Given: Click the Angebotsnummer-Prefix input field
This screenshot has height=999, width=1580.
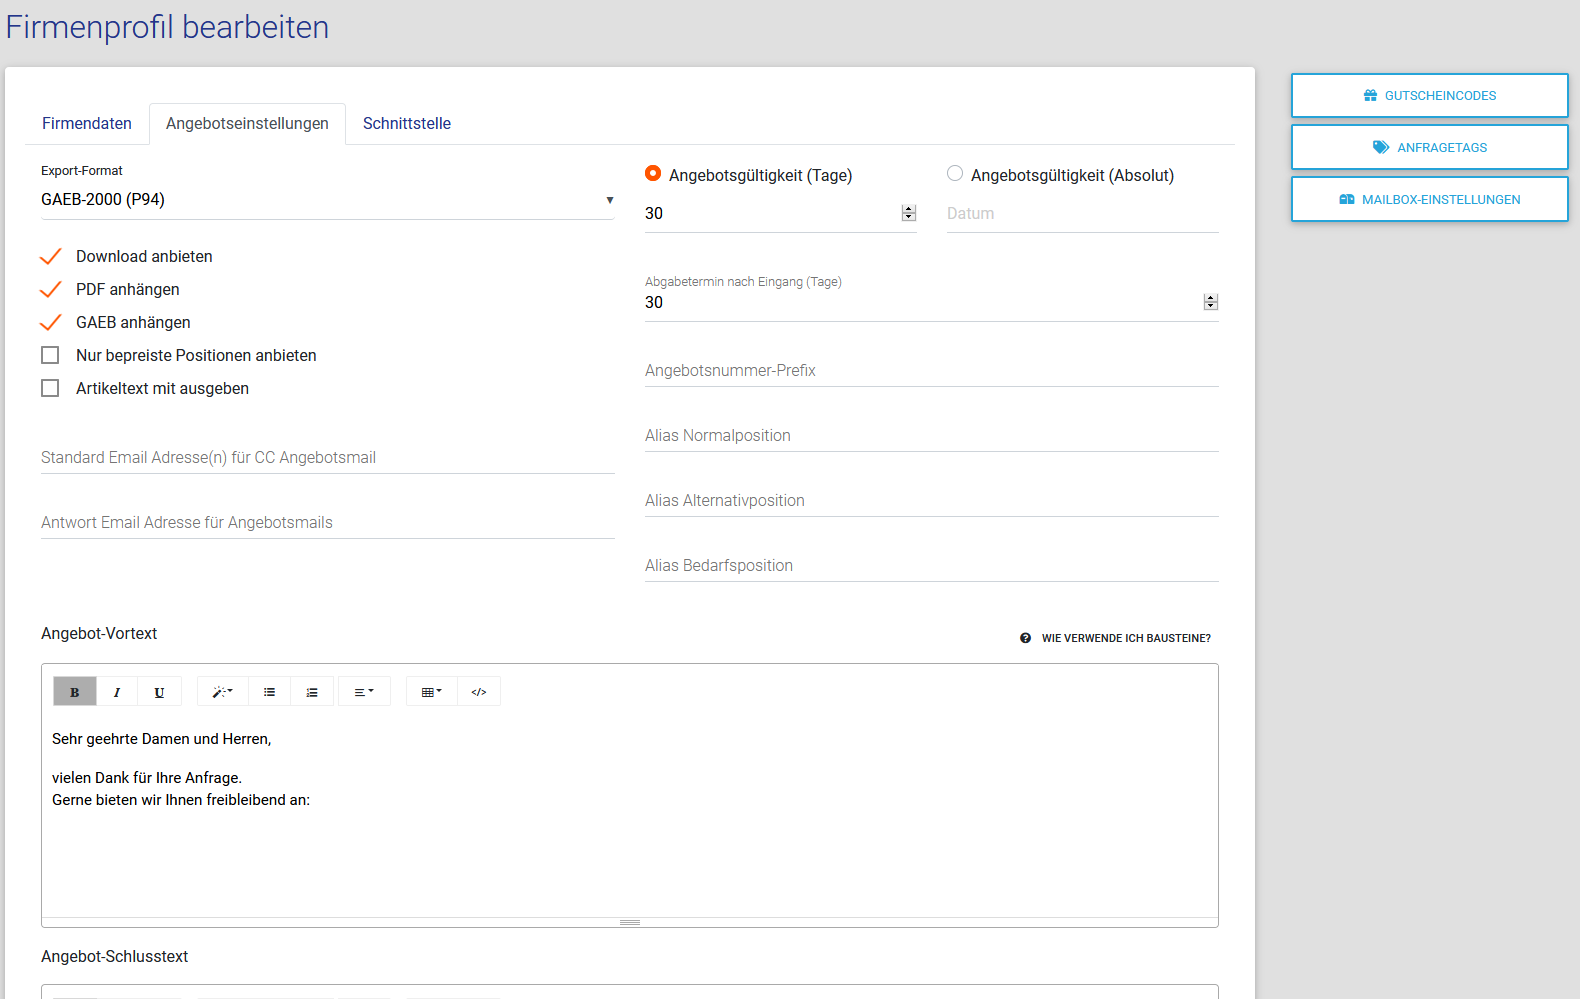Looking at the screenshot, I should pos(931,371).
